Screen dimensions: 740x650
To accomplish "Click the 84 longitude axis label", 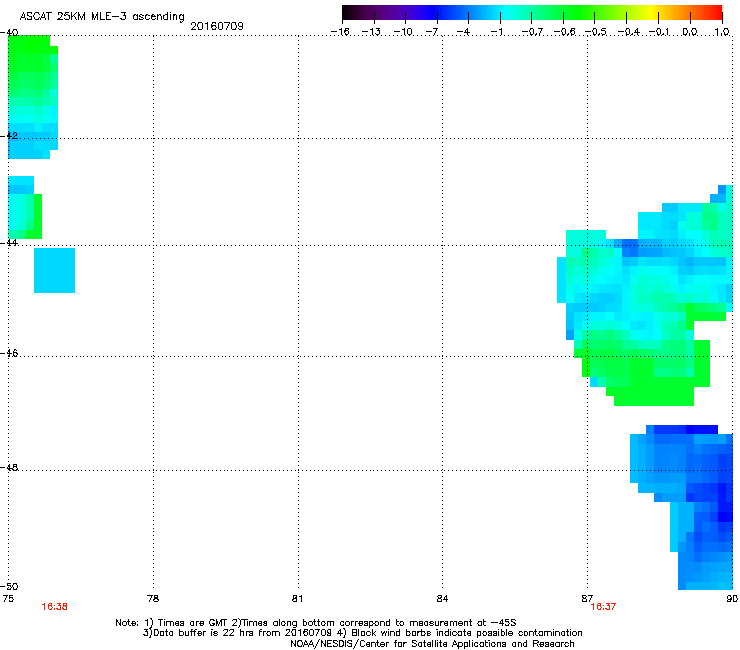I will (442, 599).
